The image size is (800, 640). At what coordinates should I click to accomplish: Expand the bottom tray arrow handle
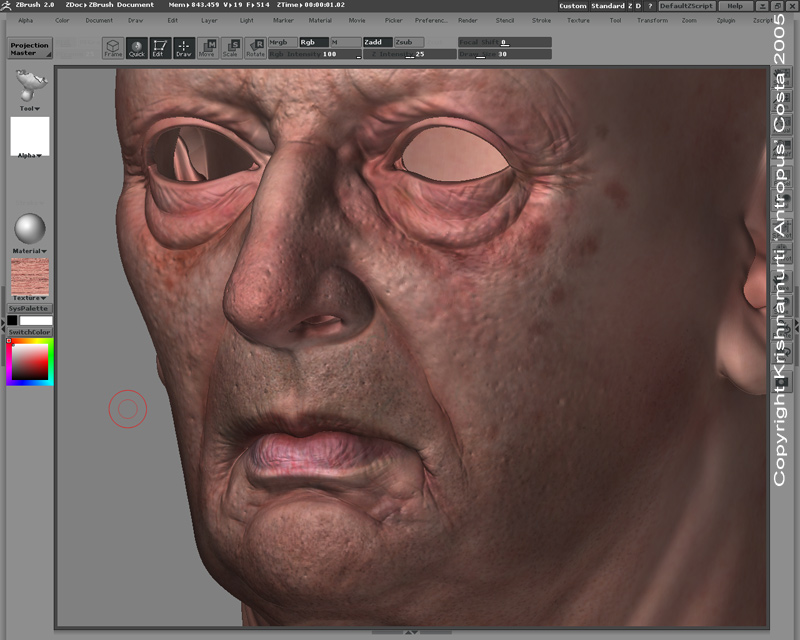(x=411, y=633)
